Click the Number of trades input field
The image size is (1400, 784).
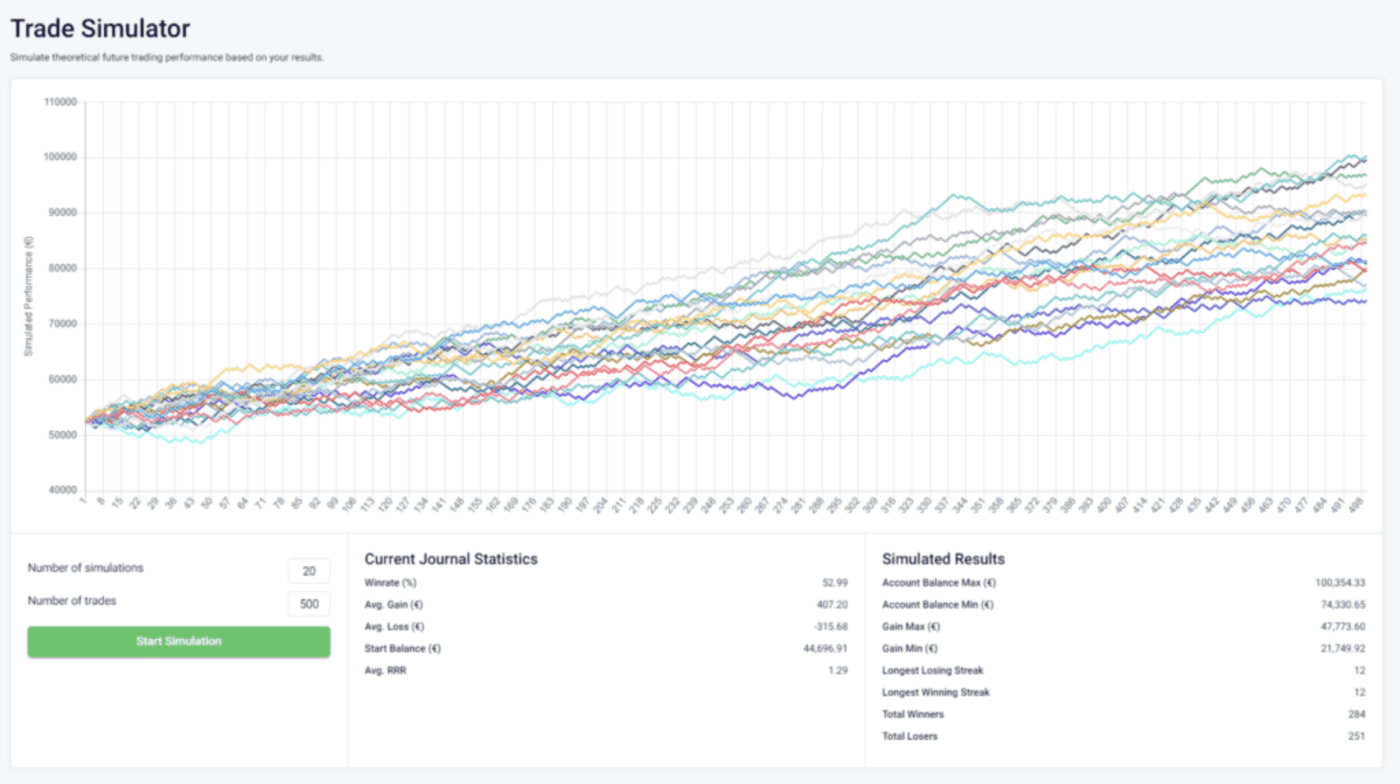(x=308, y=603)
